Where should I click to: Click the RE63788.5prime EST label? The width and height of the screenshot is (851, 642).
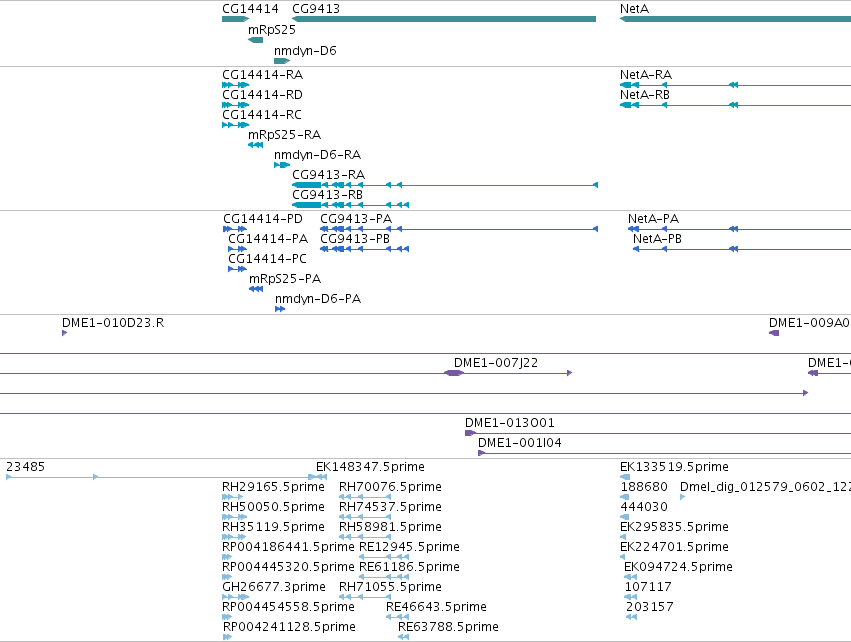click(448, 628)
